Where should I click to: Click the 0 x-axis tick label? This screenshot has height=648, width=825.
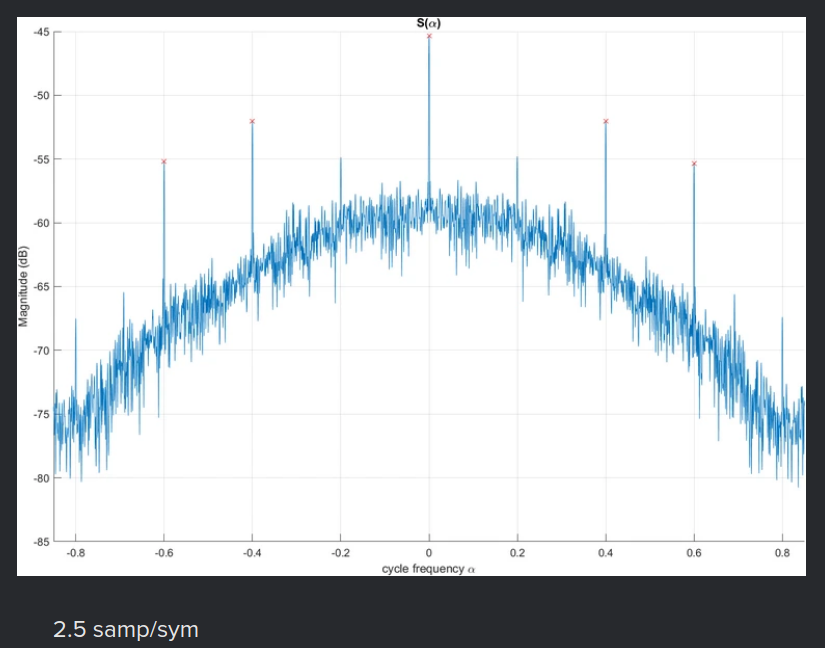[429, 552]
